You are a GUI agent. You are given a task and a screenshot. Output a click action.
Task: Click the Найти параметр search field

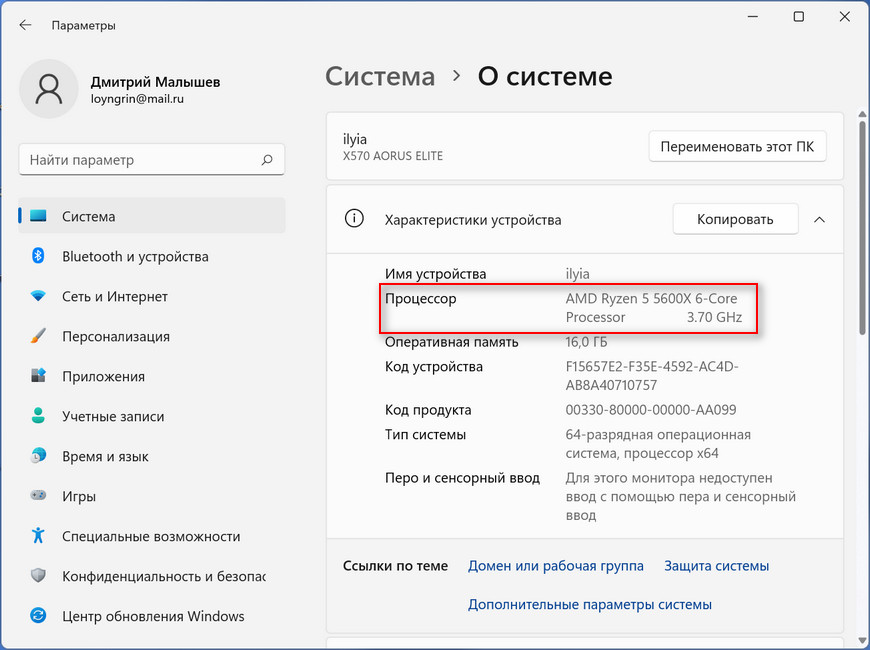[140, 159]
